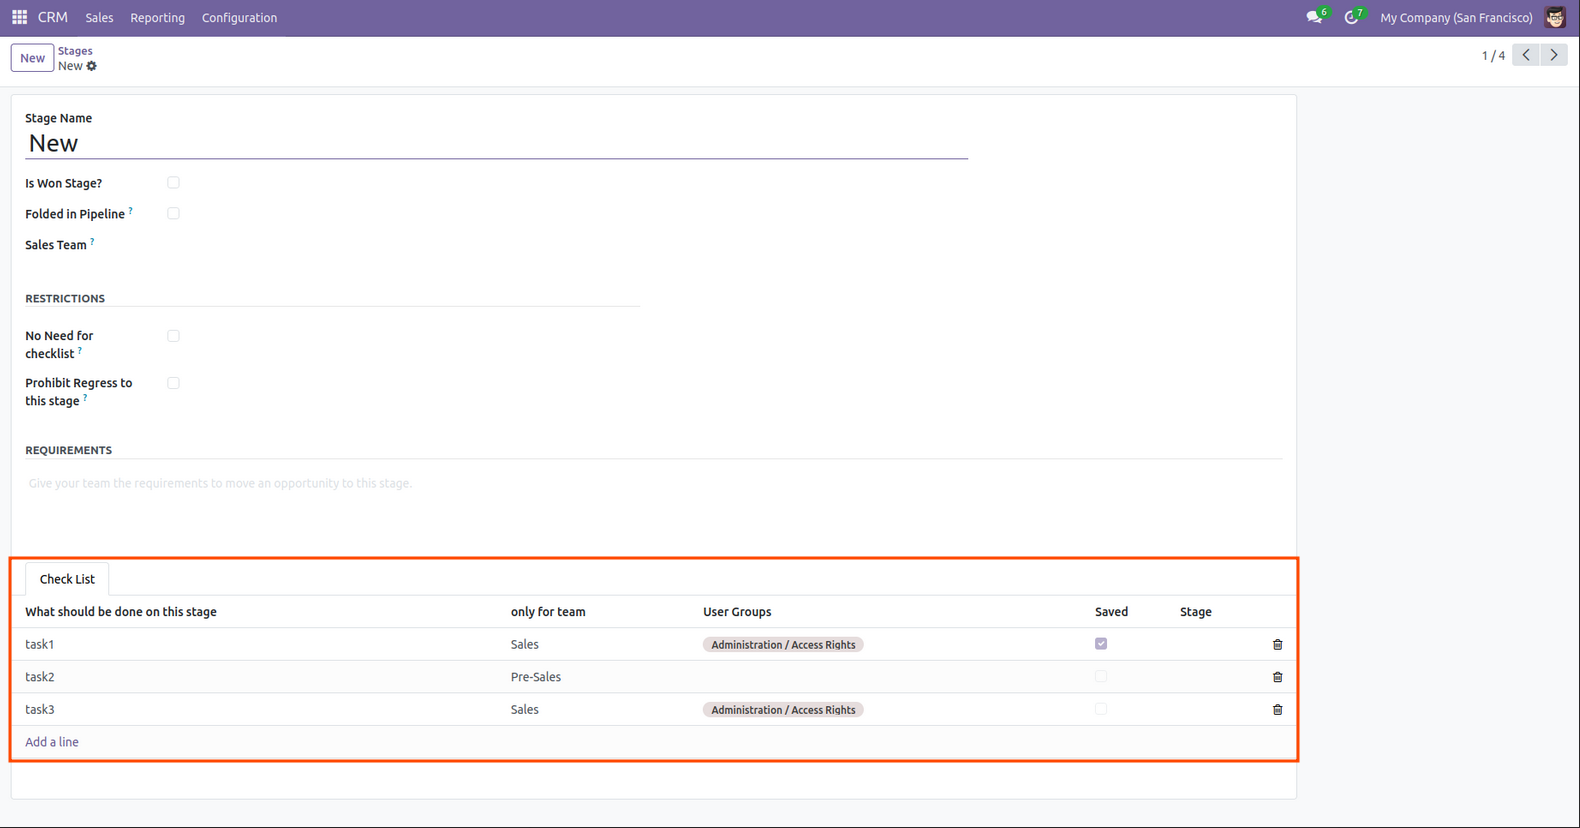Click the Stage Name input field
The height and width of the screenshot is (828, 1580).
[496, 143]
